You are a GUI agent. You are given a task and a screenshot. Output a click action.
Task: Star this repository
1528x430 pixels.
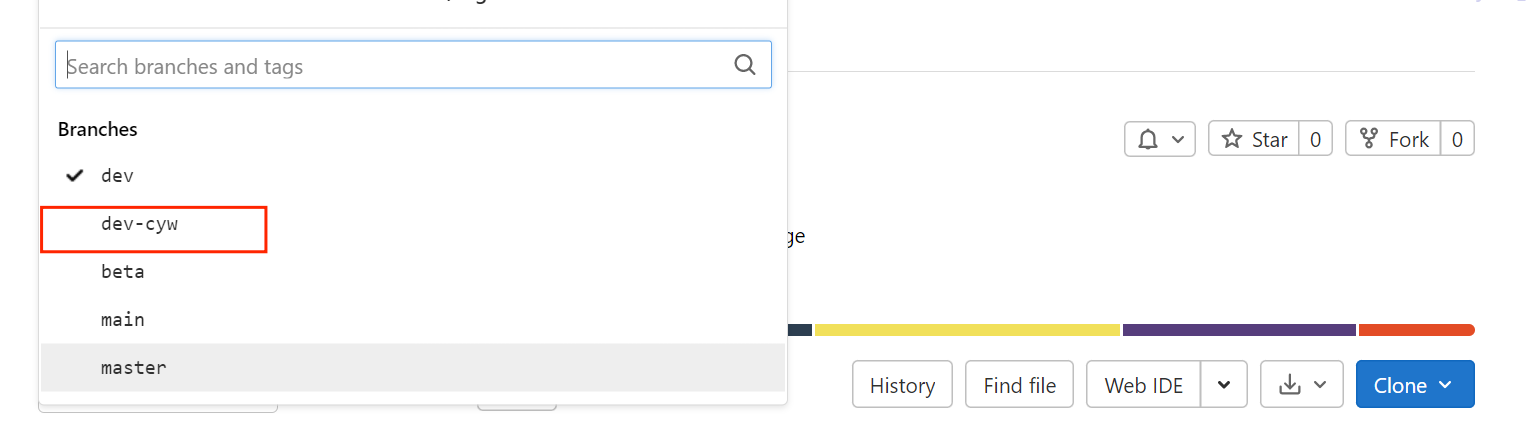1255,139
